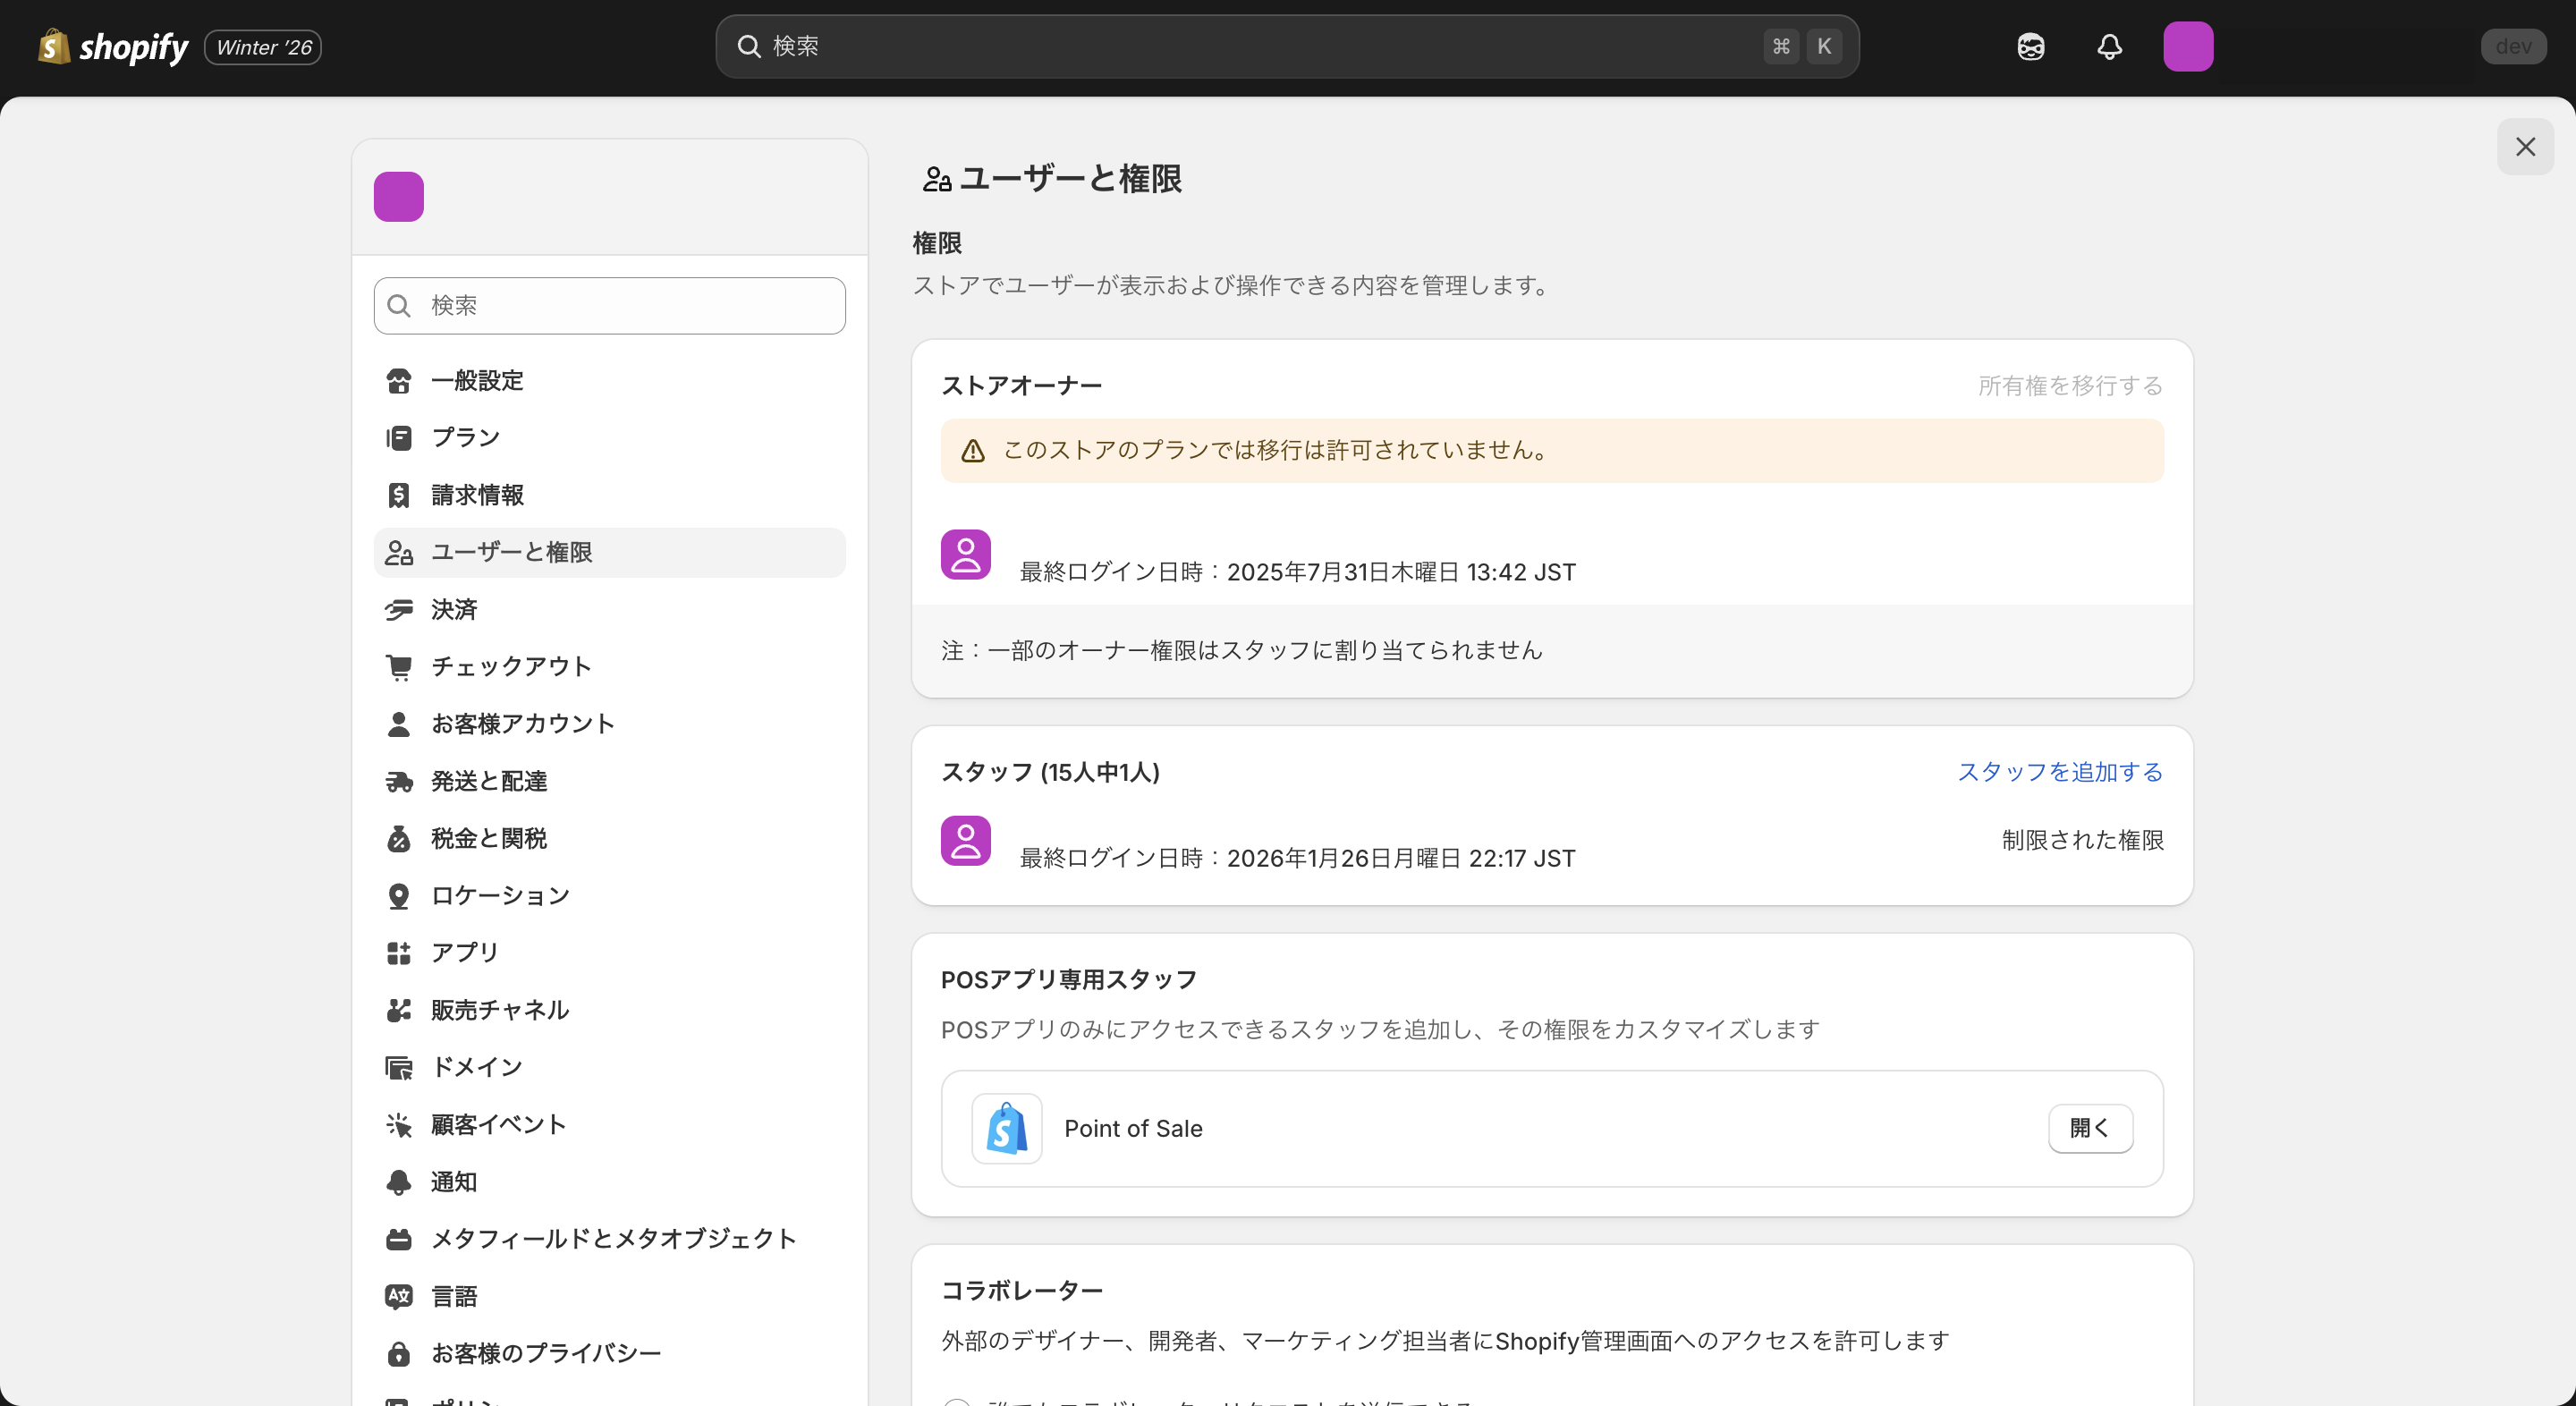Viewport: 2576px width, 1406px height.
Task: Open the 販売チャネル settings section
Action: pos(499,1010)
